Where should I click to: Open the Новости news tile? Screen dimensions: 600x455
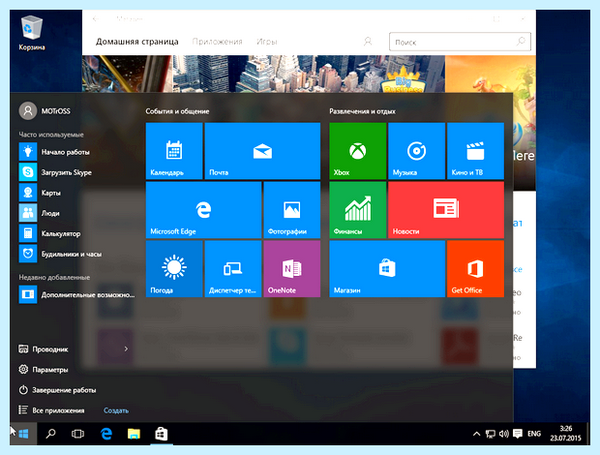446,210
